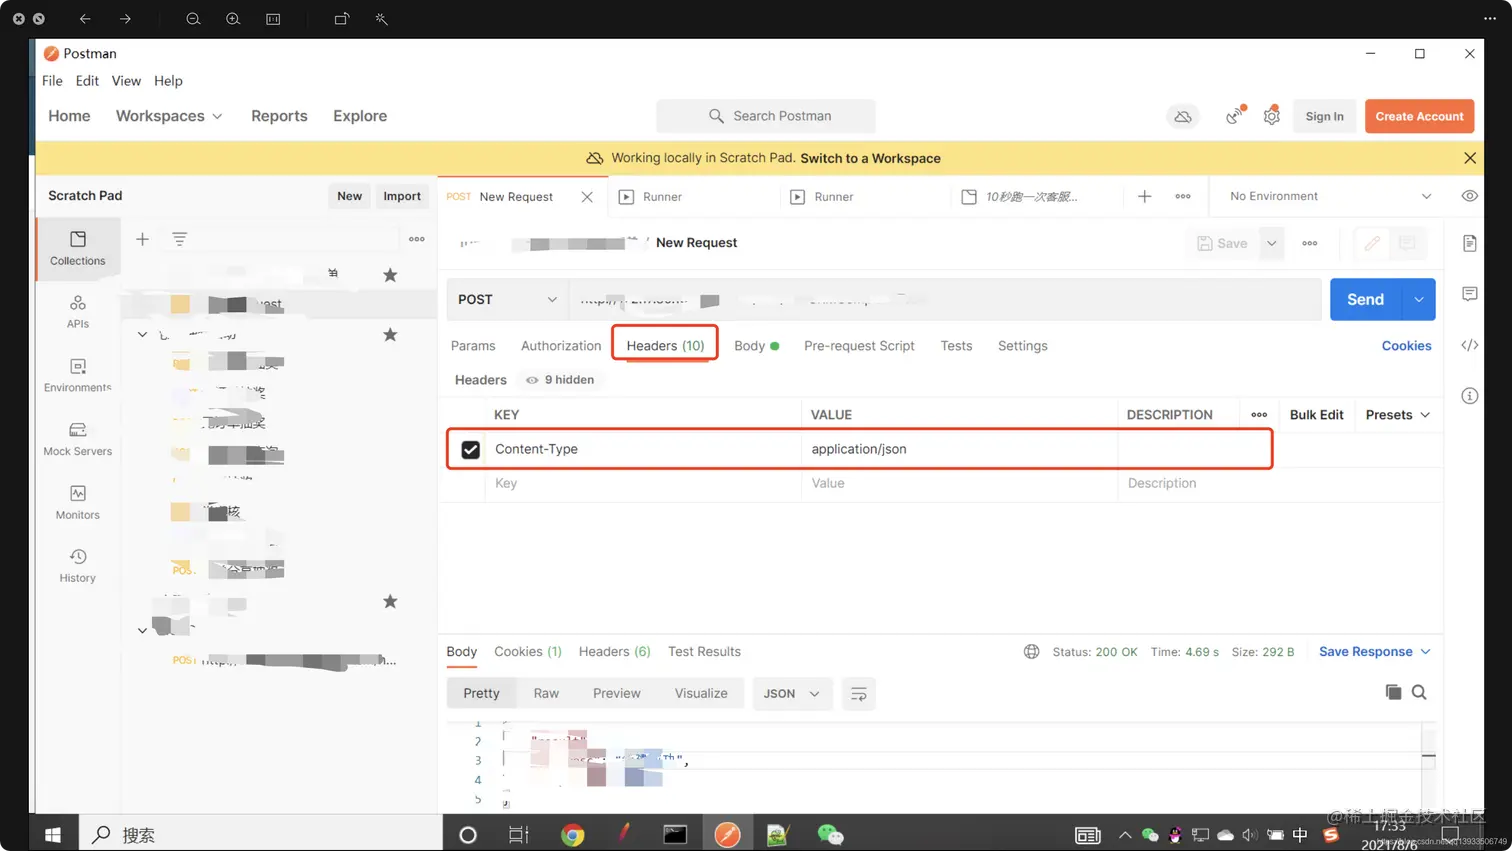1512x851 pixels.
Task: Open the Help menu
Action: pyautogui.click(x=168, y=81)
